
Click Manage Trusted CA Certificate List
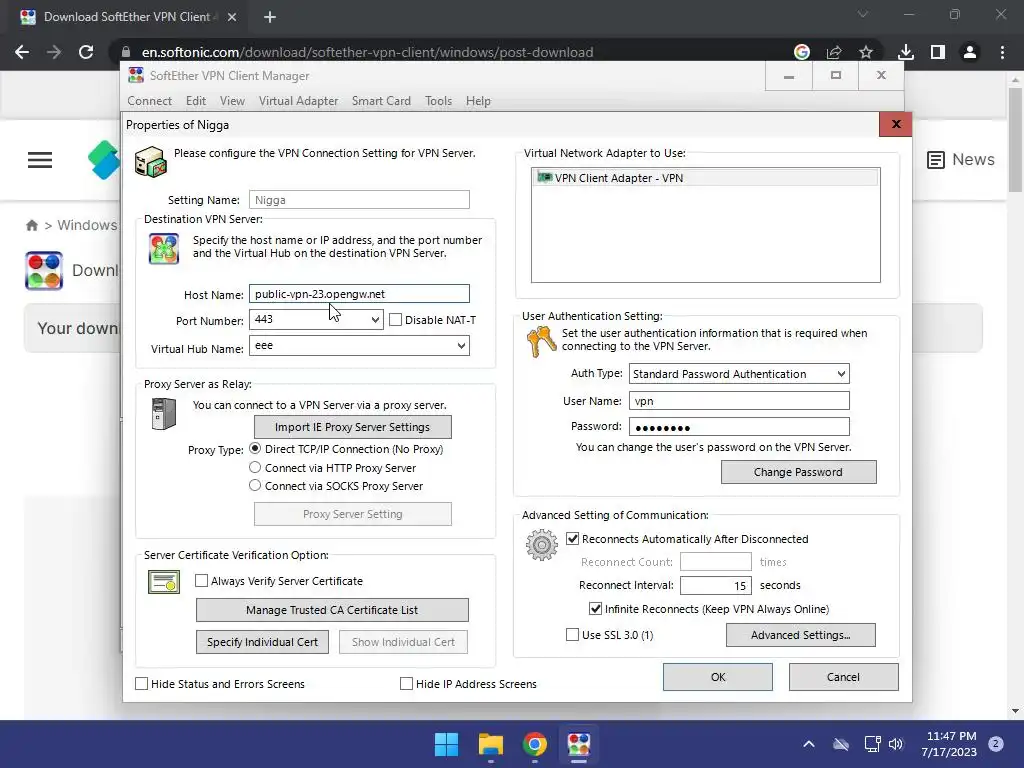pos(332,610)
